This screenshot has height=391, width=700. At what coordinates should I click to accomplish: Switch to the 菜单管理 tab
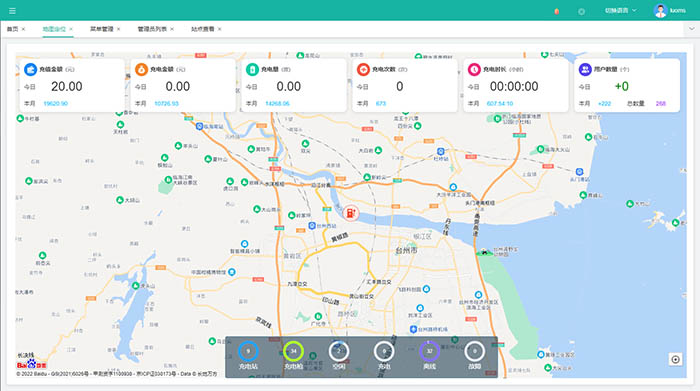pos(102,29)
